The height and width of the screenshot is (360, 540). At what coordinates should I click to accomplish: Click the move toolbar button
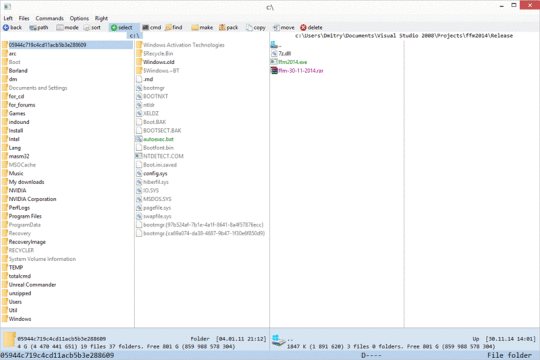[x=284, y=28]
